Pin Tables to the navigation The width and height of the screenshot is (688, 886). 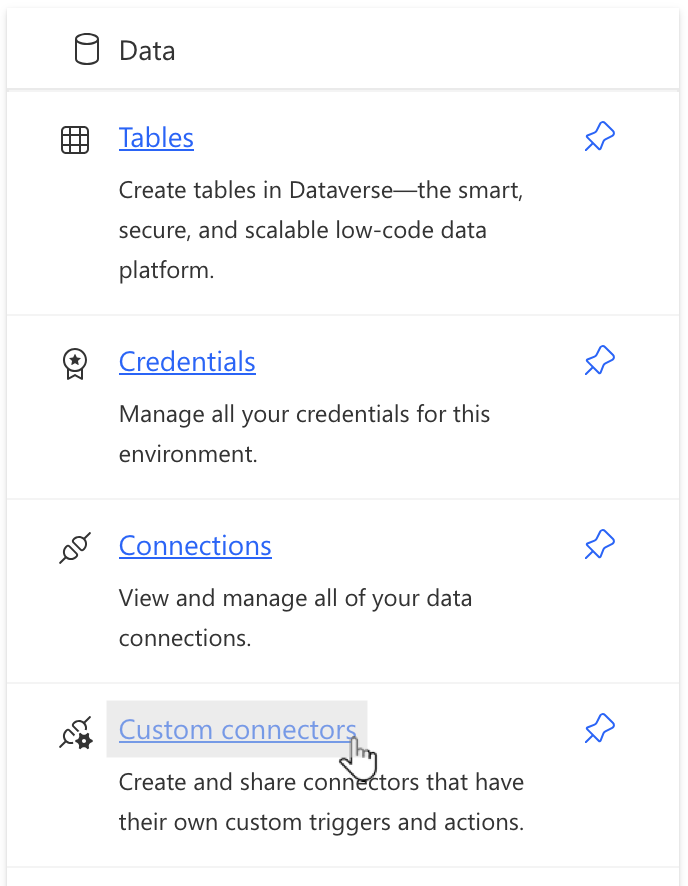point(599,138)
